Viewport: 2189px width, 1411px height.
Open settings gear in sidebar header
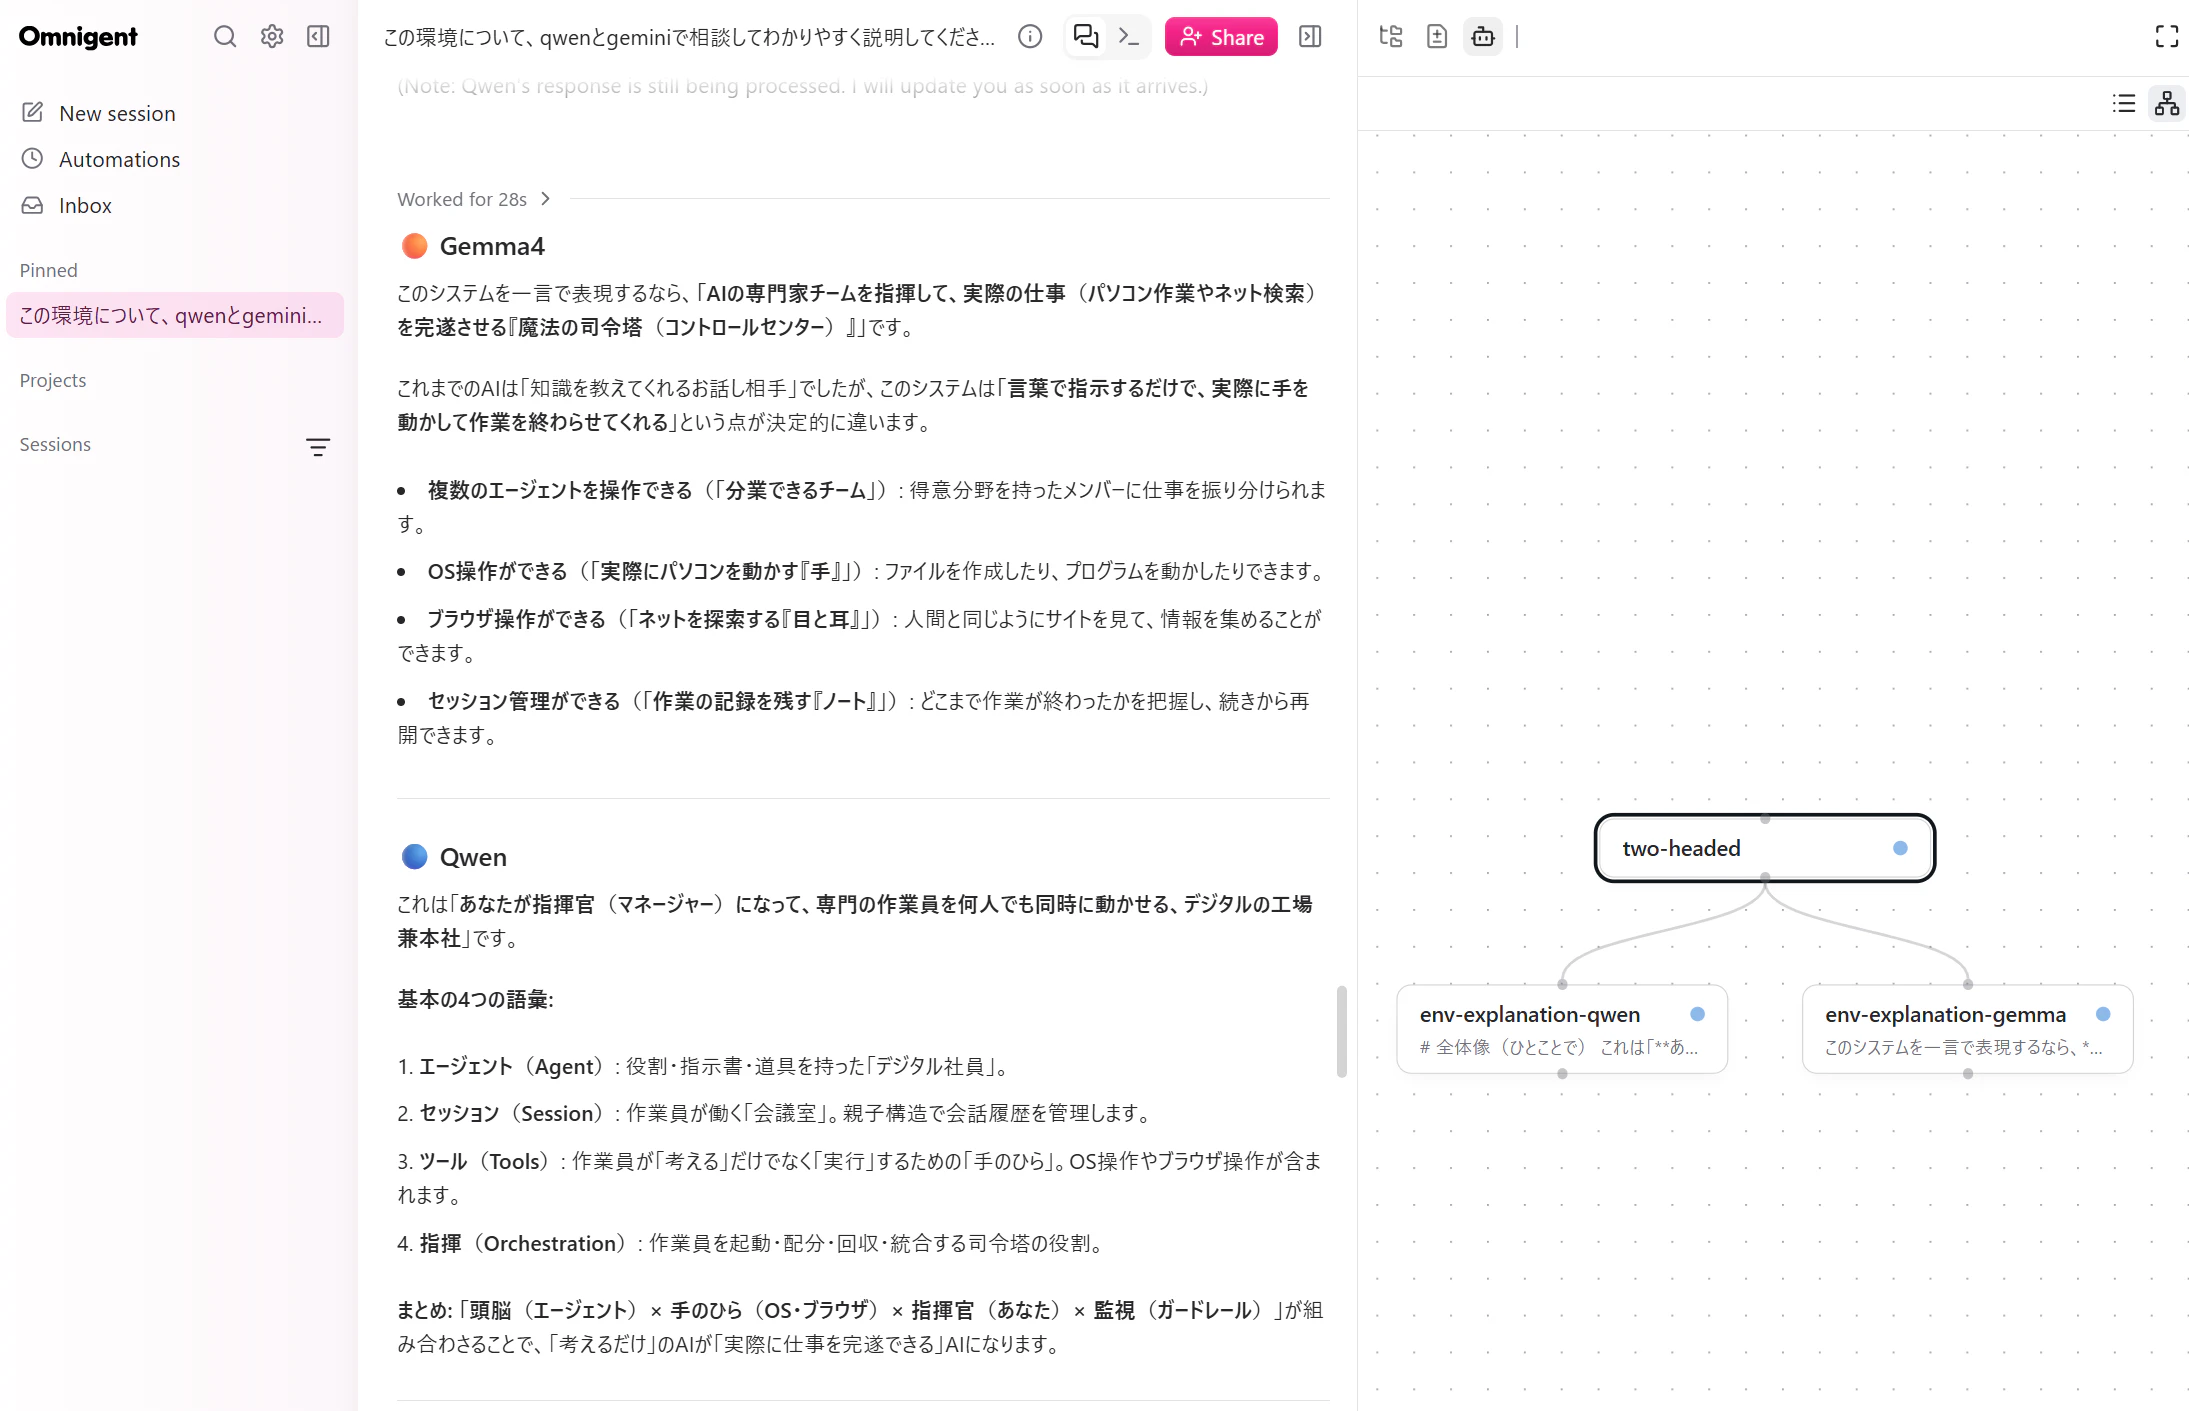(x=272, y=37)
